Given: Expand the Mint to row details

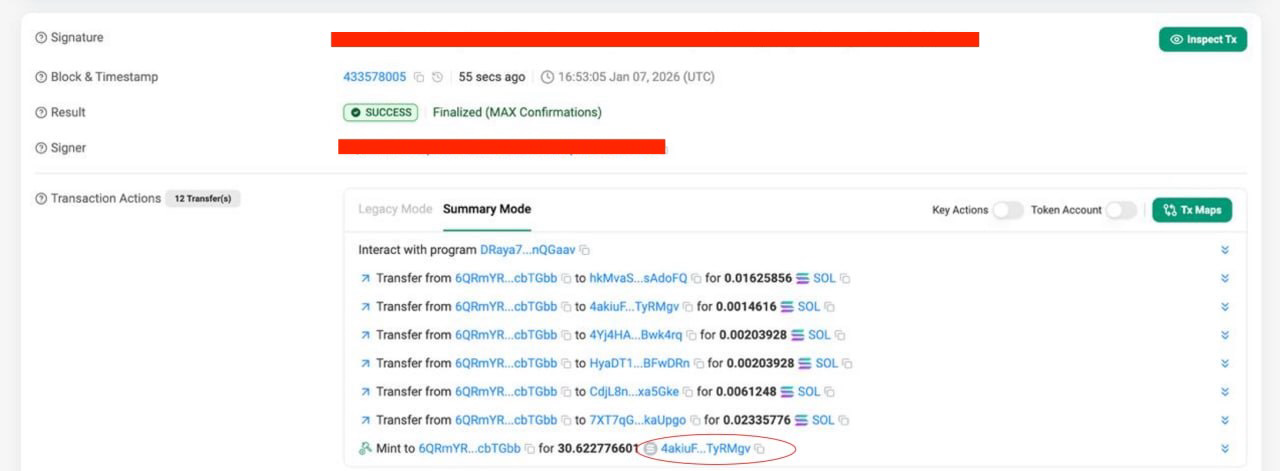Looking at the screenshot, I should 1225,449.
